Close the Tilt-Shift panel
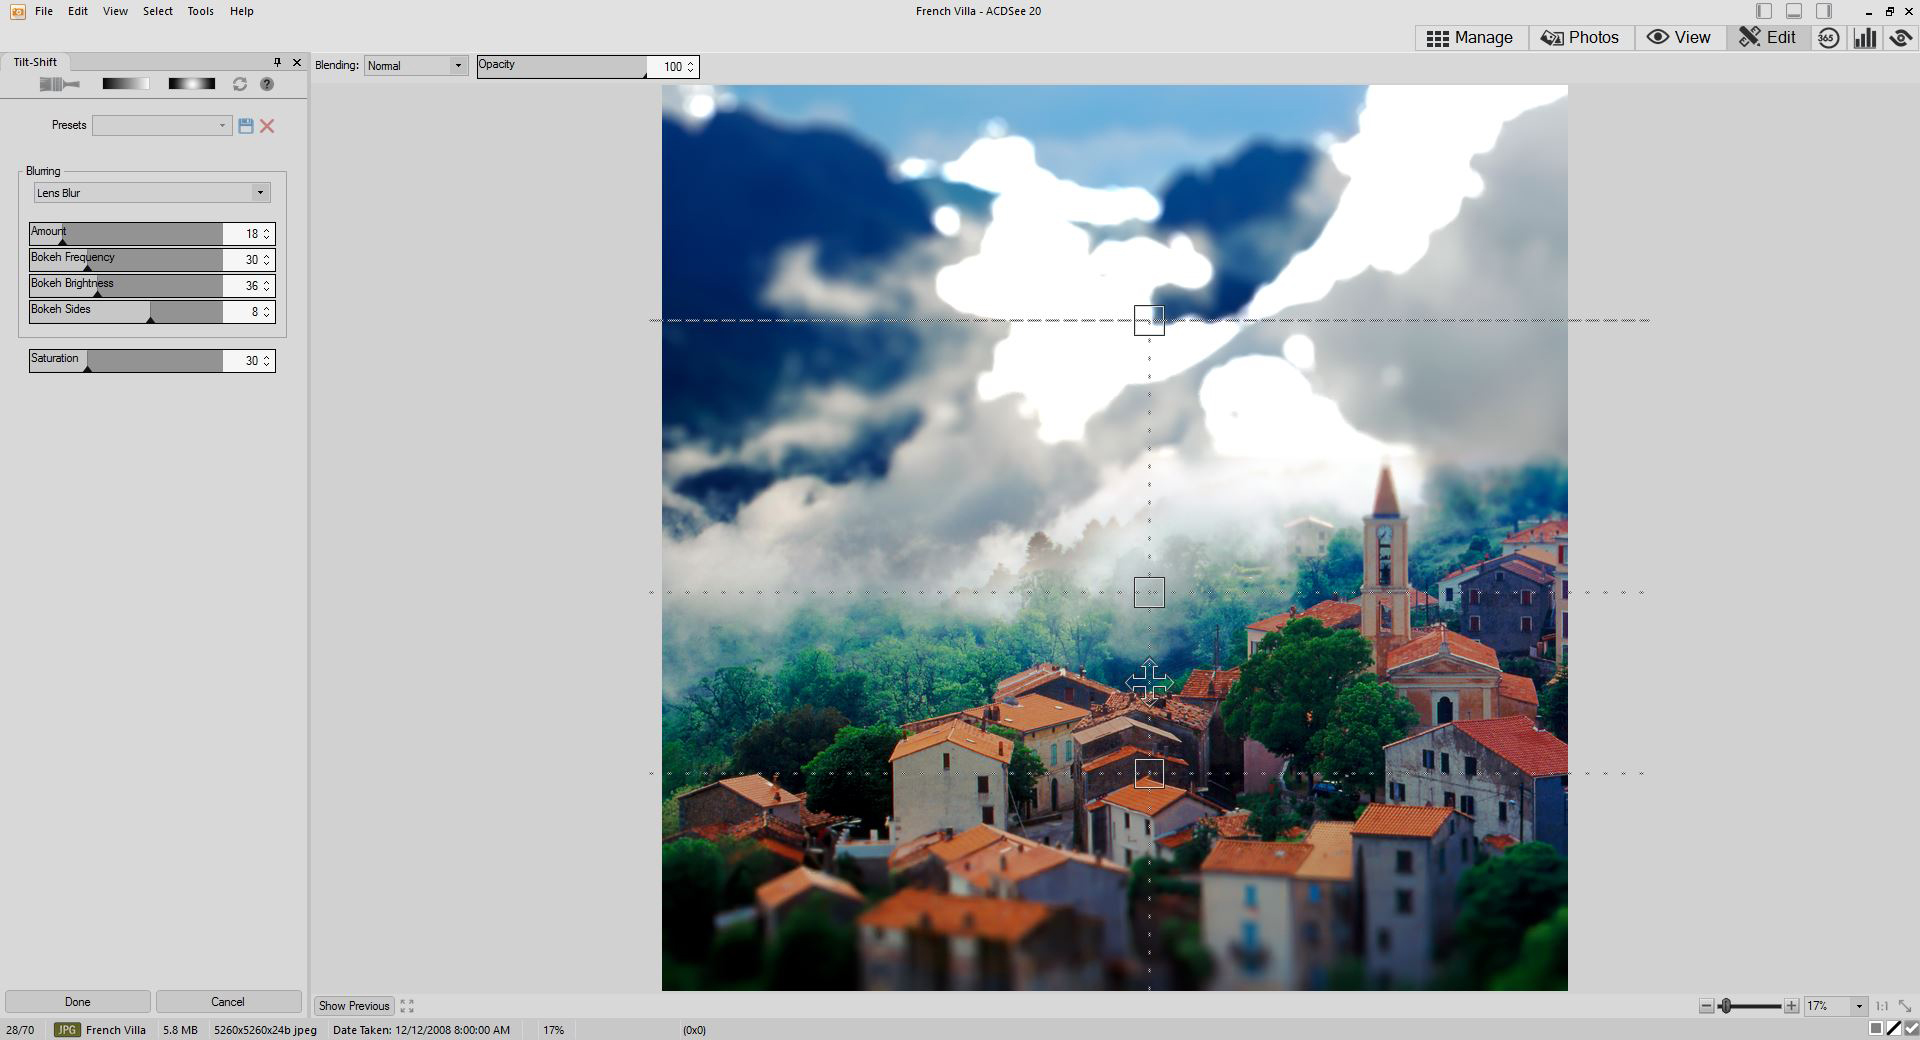Image resolution: width=1920 pixels, height=1040 pixels. [296, 62]
